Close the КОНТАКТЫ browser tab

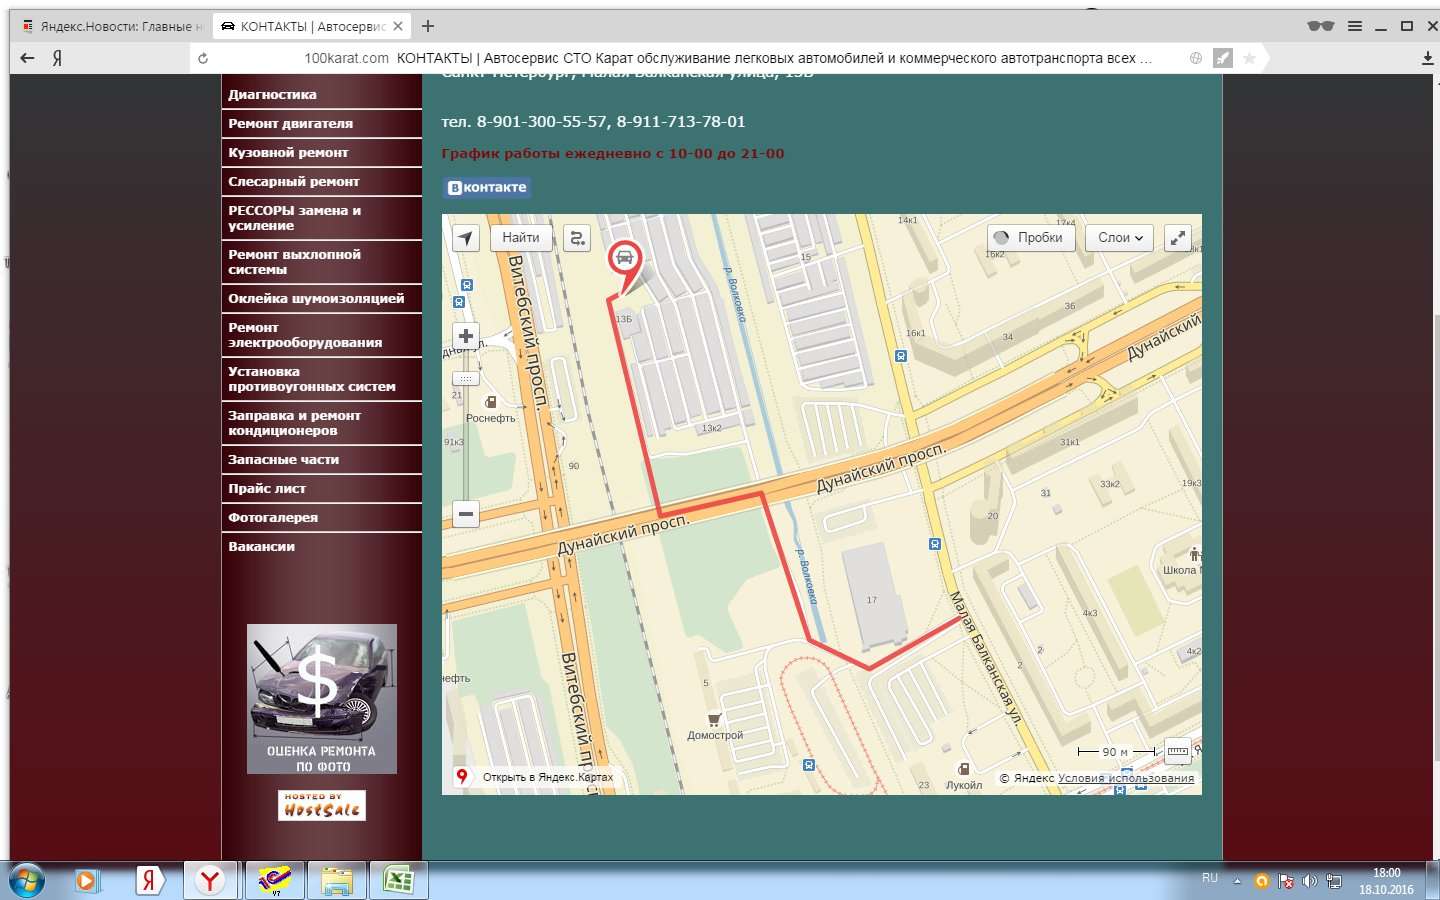[398, 26]
